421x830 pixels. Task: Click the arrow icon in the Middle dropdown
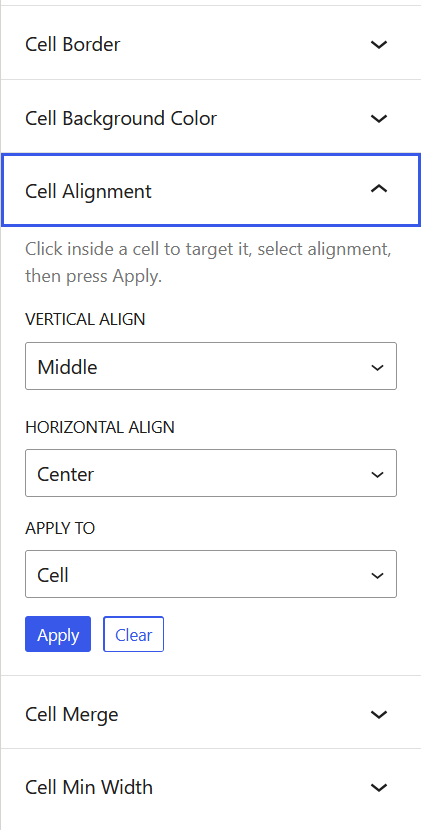pyautogui.click(x=377, y=367)
